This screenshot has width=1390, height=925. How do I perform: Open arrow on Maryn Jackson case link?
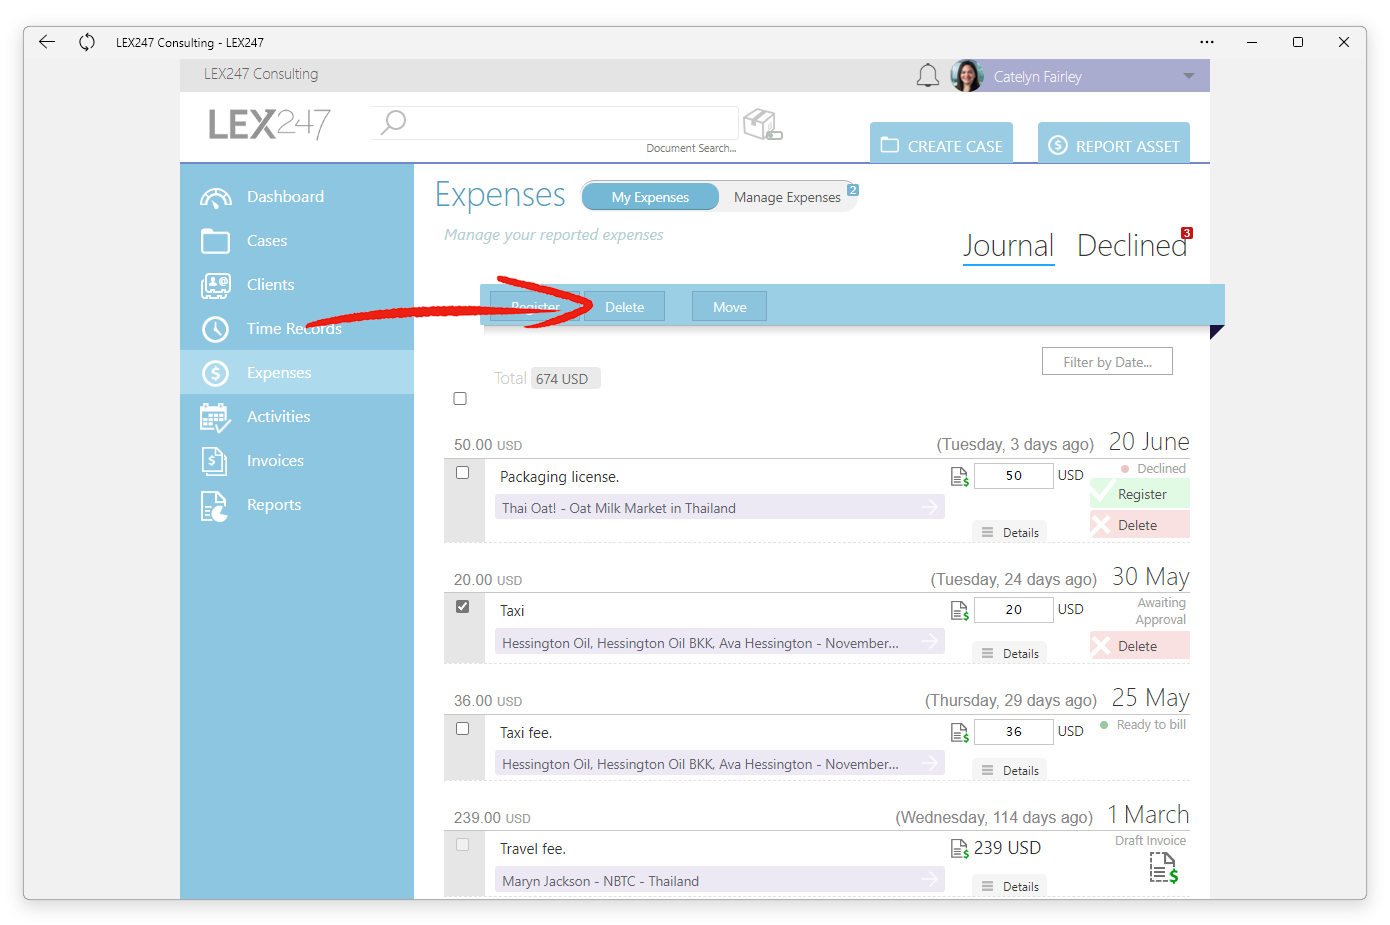(x=930, y=879)
